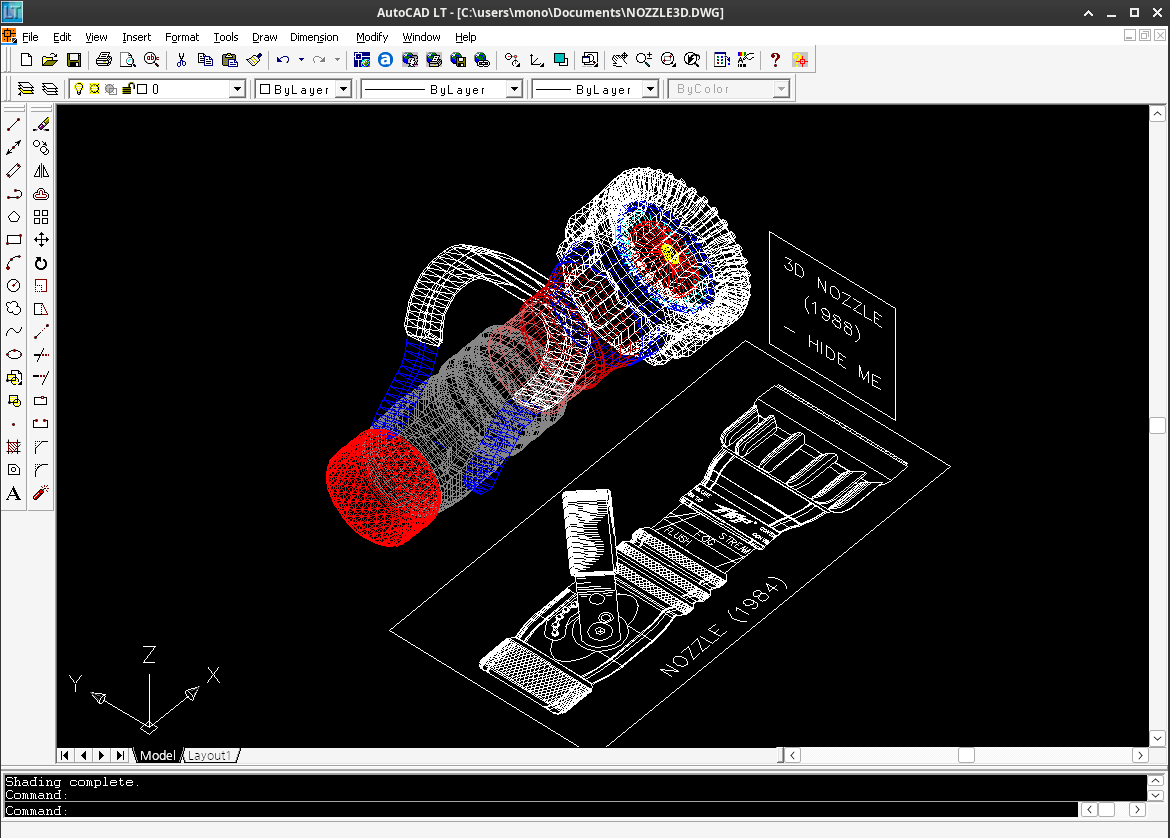Select the Array modify tool
The width and height of the screenshot is (1170, 838).
tap(41, 217)
